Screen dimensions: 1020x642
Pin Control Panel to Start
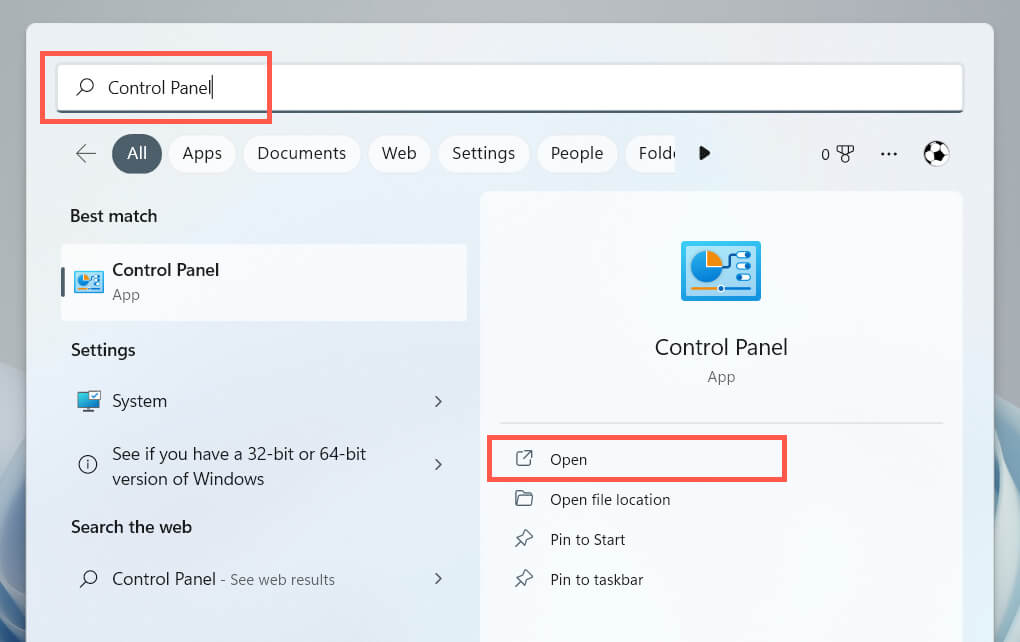tap(587, 540)
